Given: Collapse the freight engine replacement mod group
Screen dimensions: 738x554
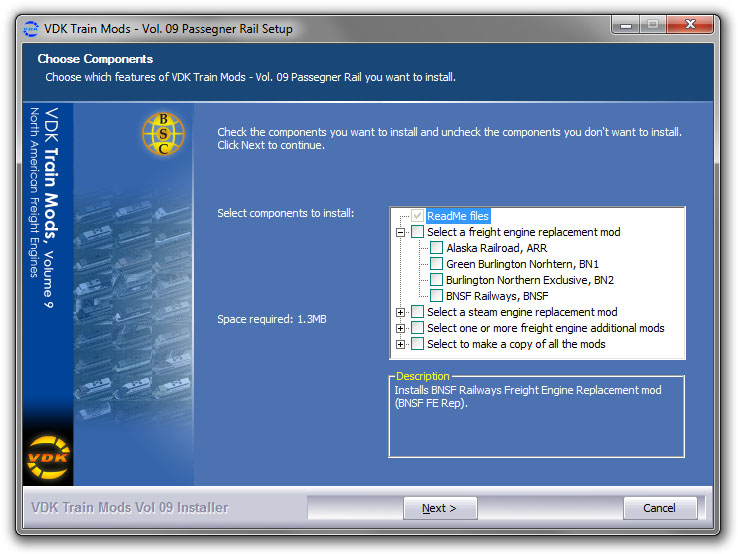Looking at the screenshot, I should click(x=401, y=232).
